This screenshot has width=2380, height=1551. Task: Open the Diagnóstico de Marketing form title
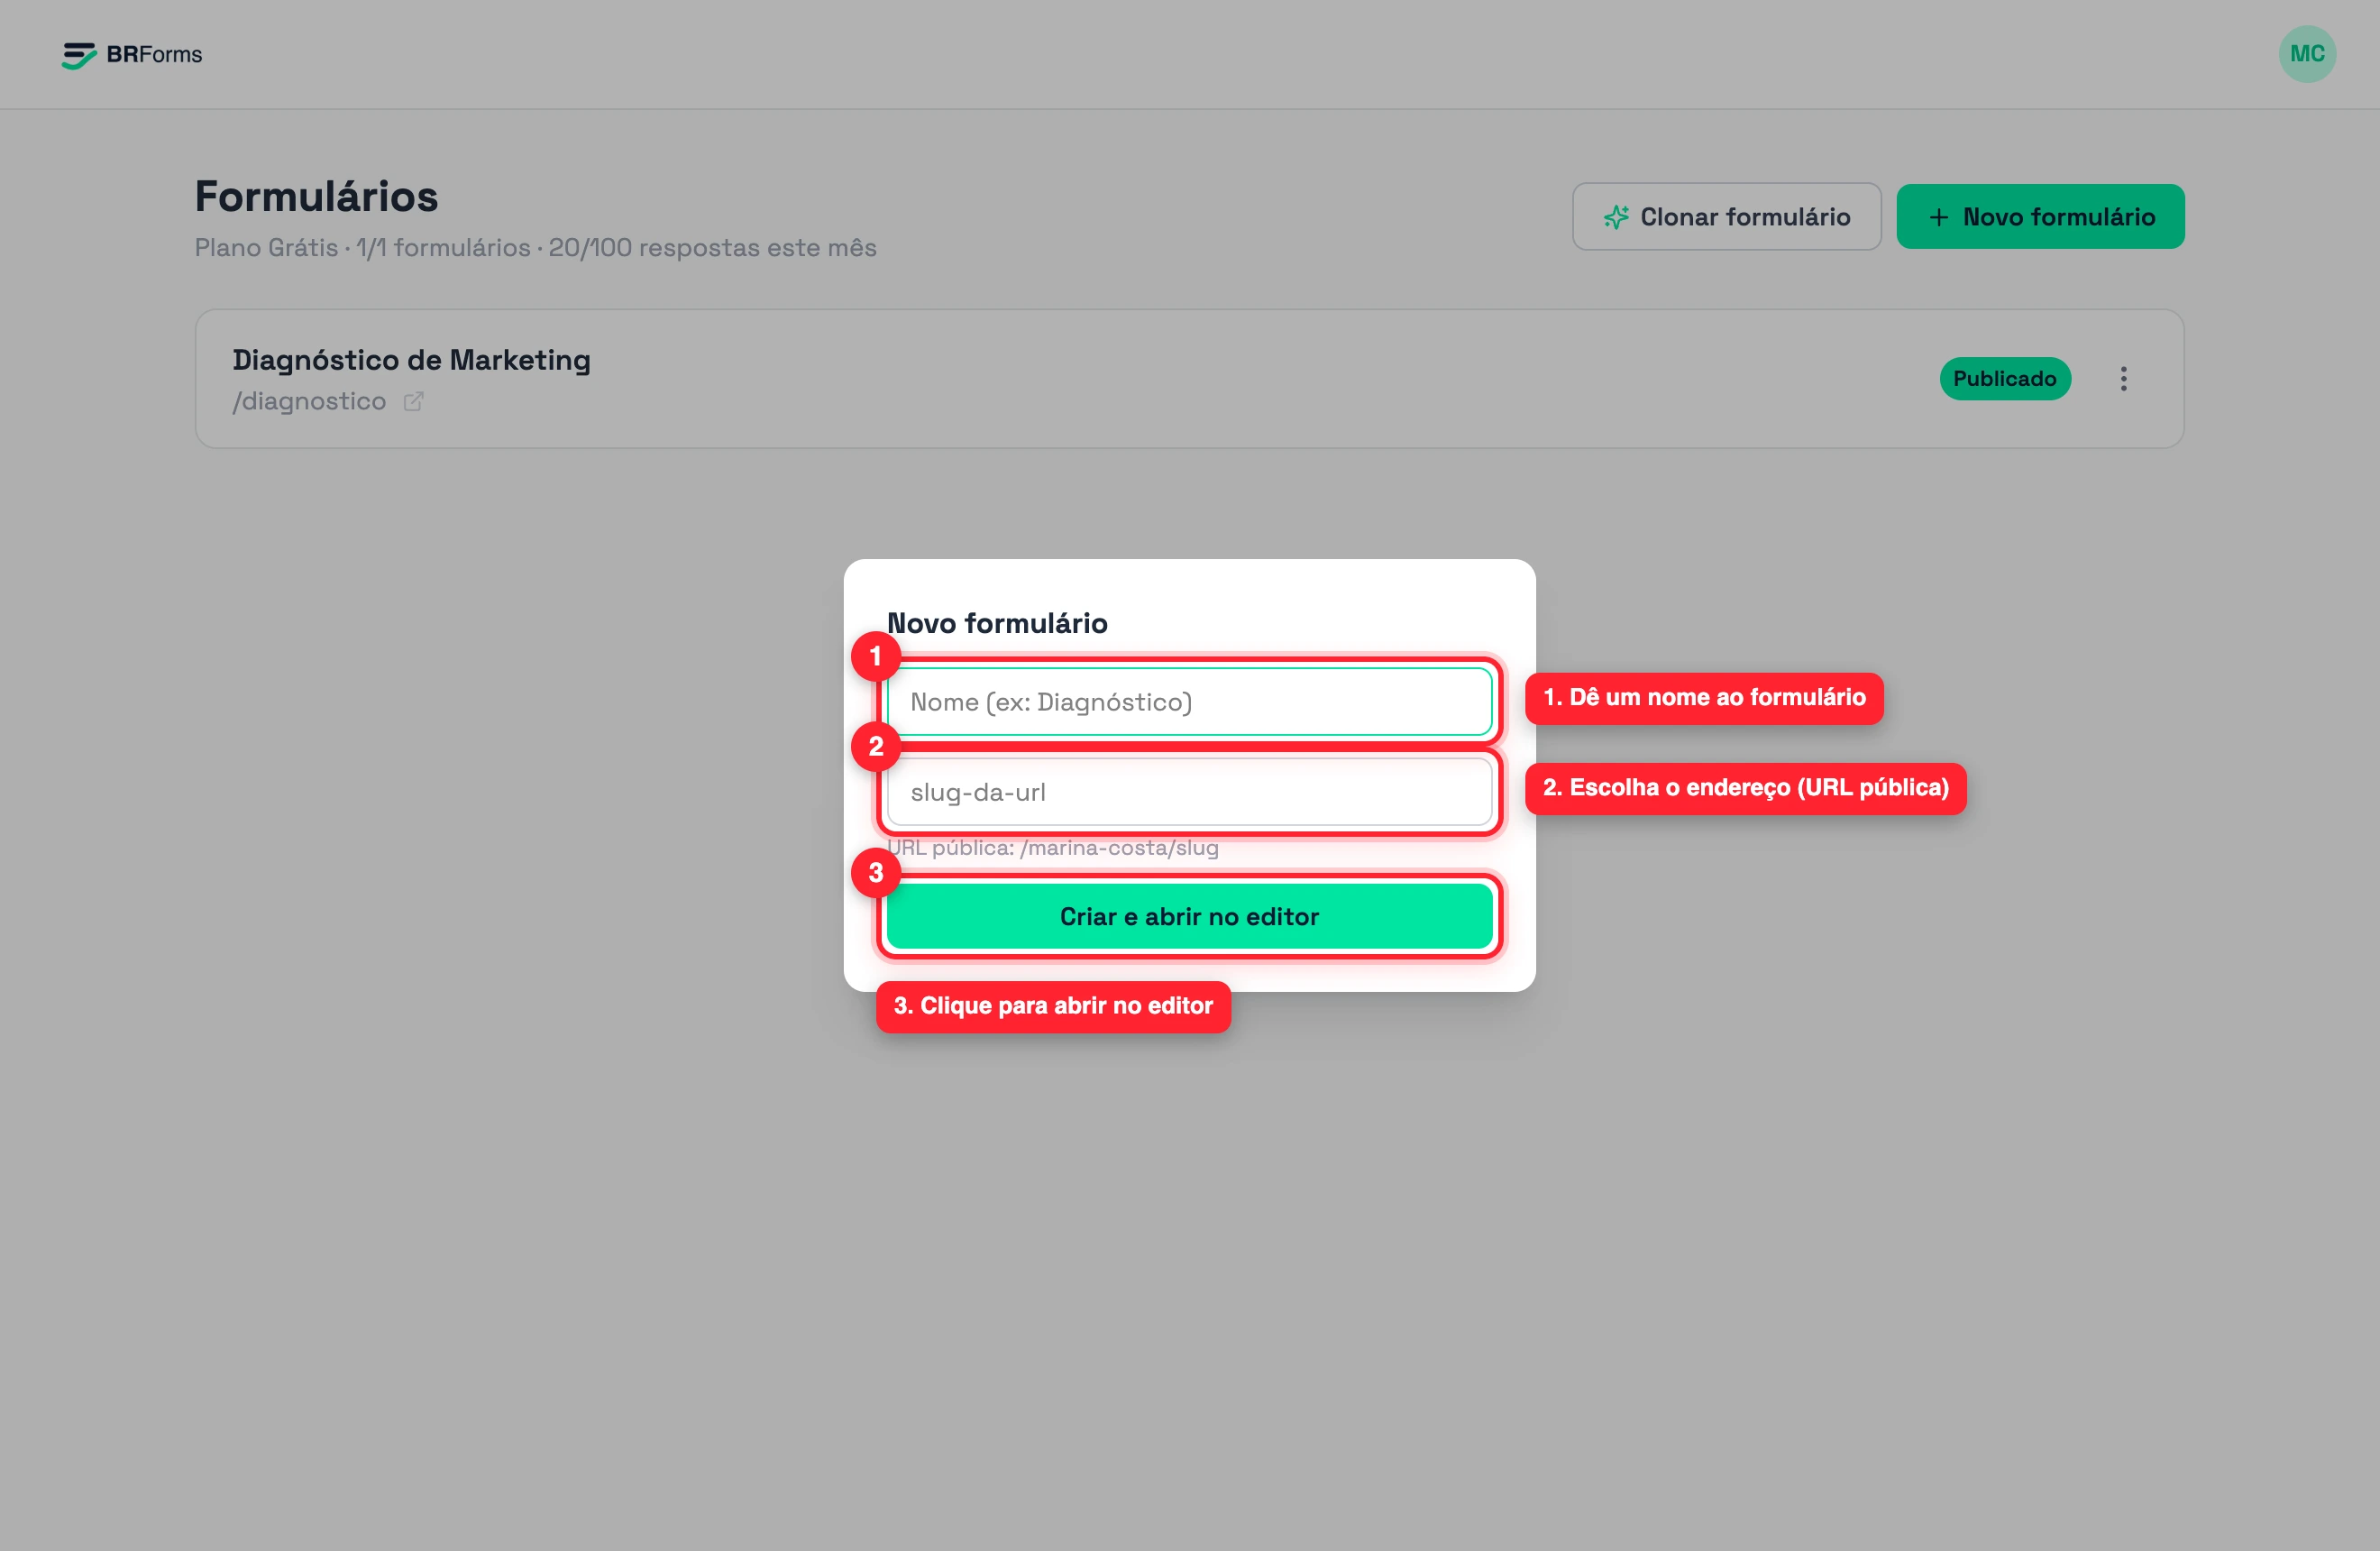tap(411, 360)
